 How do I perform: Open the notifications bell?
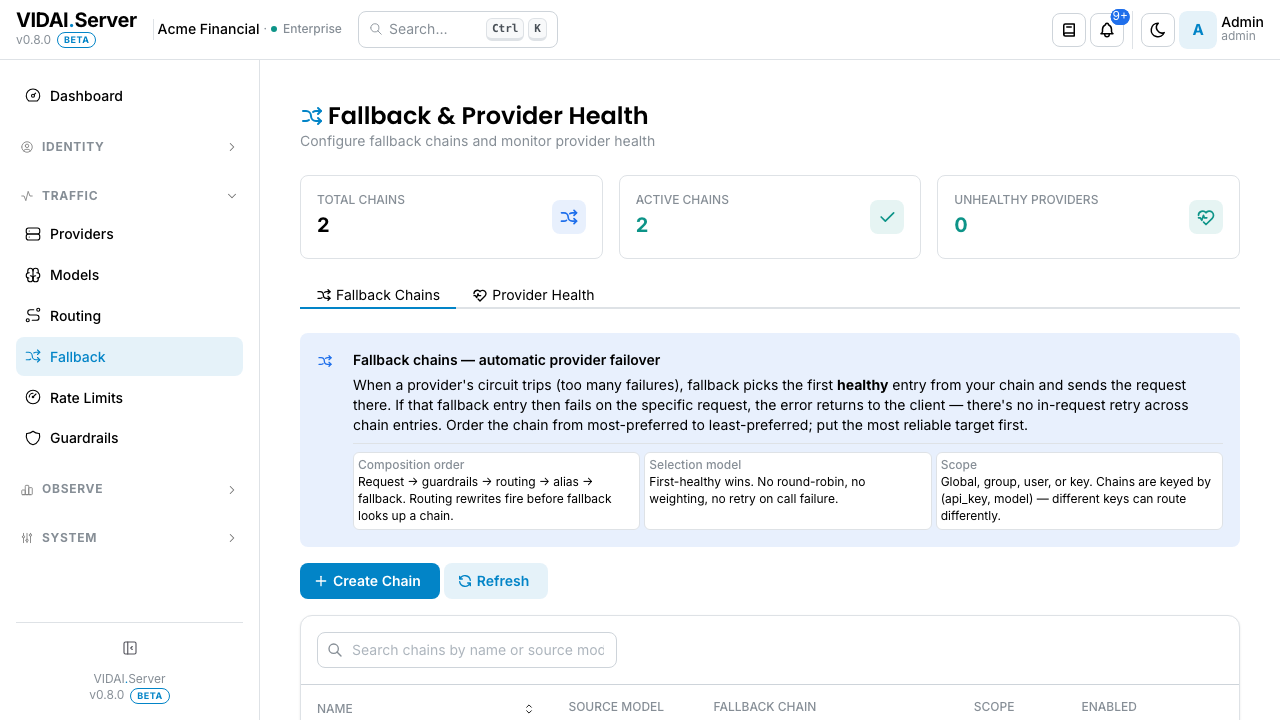pyautogui.click(x=1107, y=30)
